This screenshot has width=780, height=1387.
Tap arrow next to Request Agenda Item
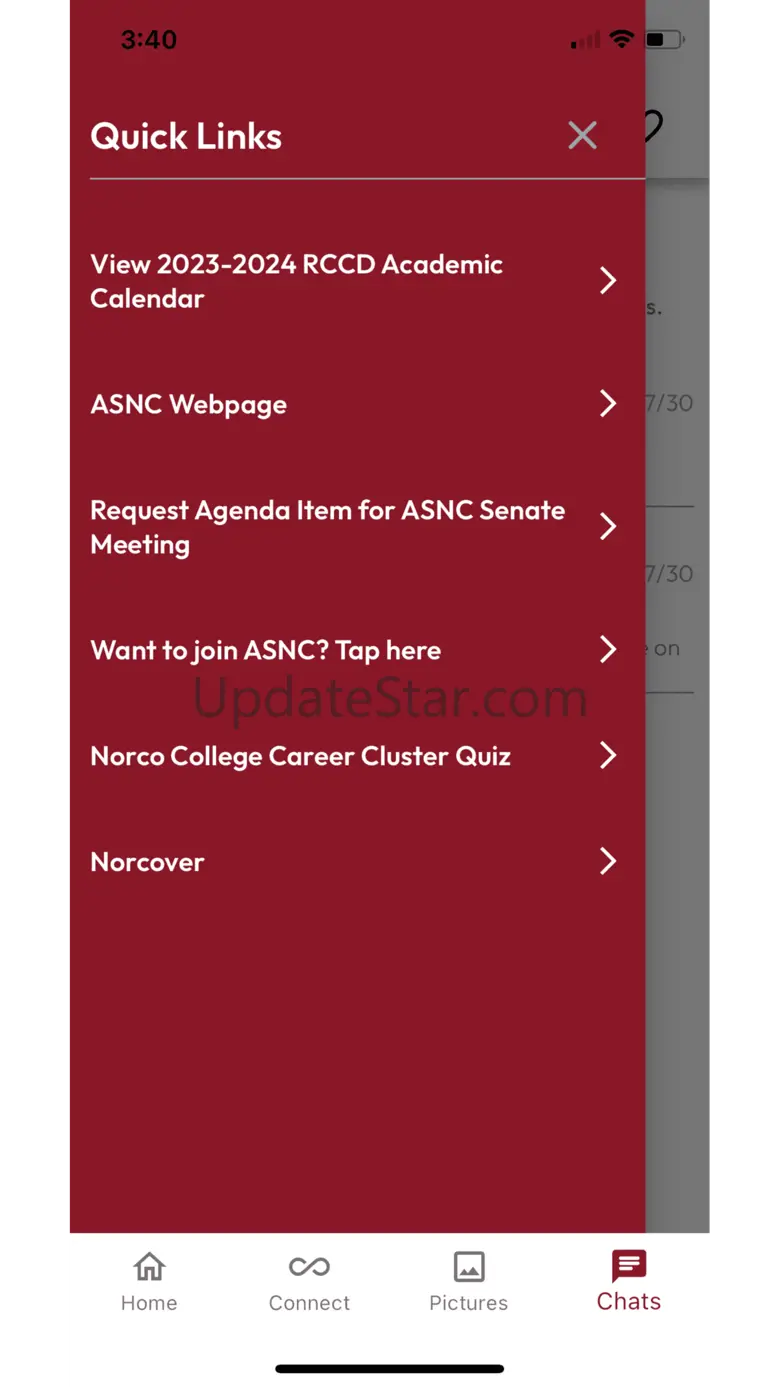607,527
